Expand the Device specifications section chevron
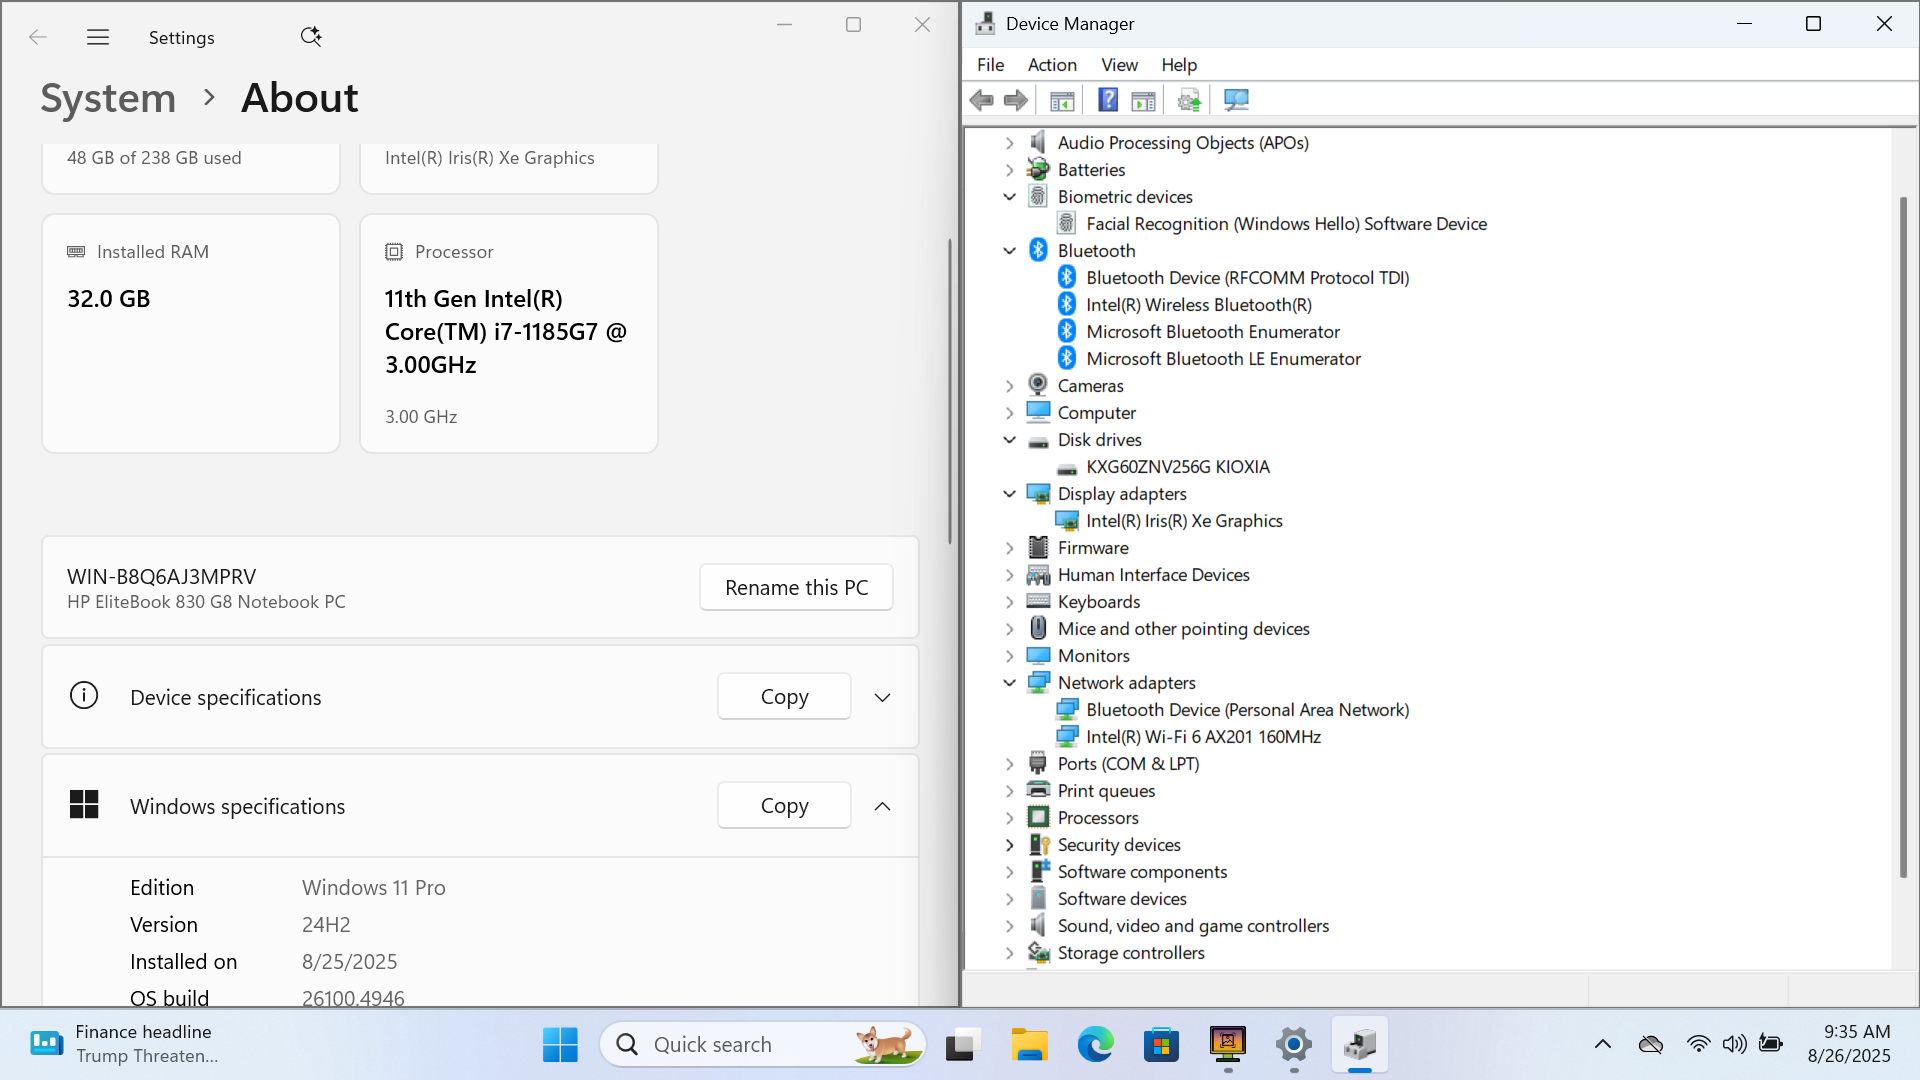Viewport: 1920px width, 1080px height. pos(882,697)
